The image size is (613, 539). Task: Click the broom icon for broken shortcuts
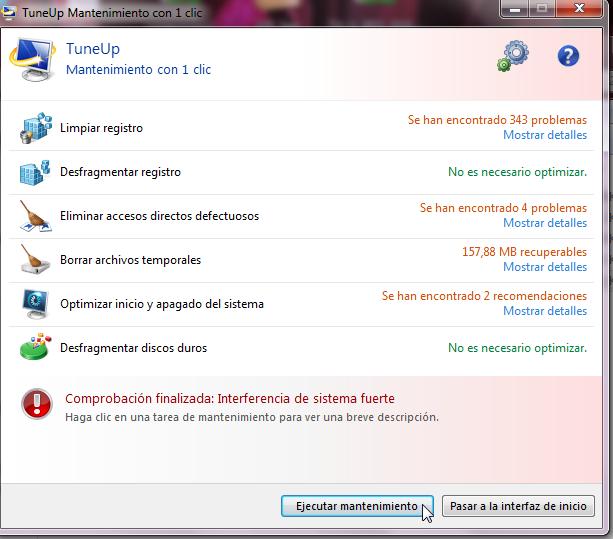[35, 216]
